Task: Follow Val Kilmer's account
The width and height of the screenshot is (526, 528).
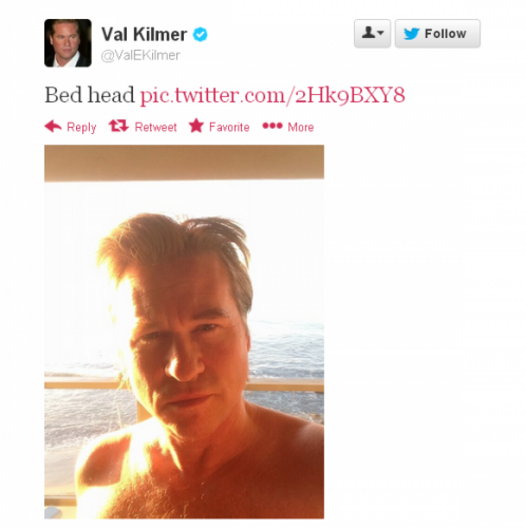Action: pyautogui.click(x=437, y=33)
